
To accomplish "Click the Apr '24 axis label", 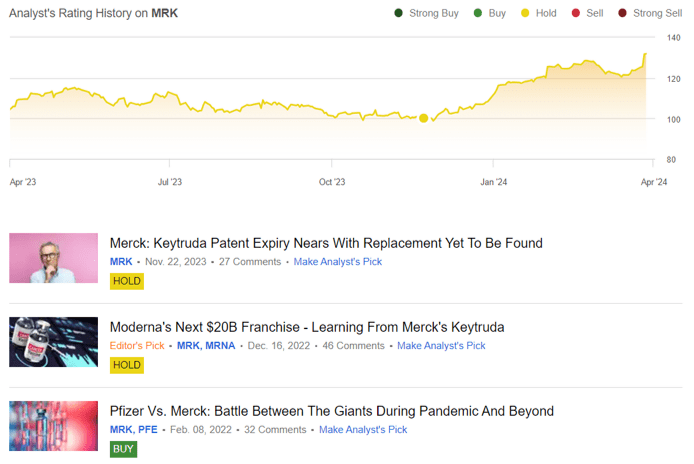I will (x=654, y=182).
